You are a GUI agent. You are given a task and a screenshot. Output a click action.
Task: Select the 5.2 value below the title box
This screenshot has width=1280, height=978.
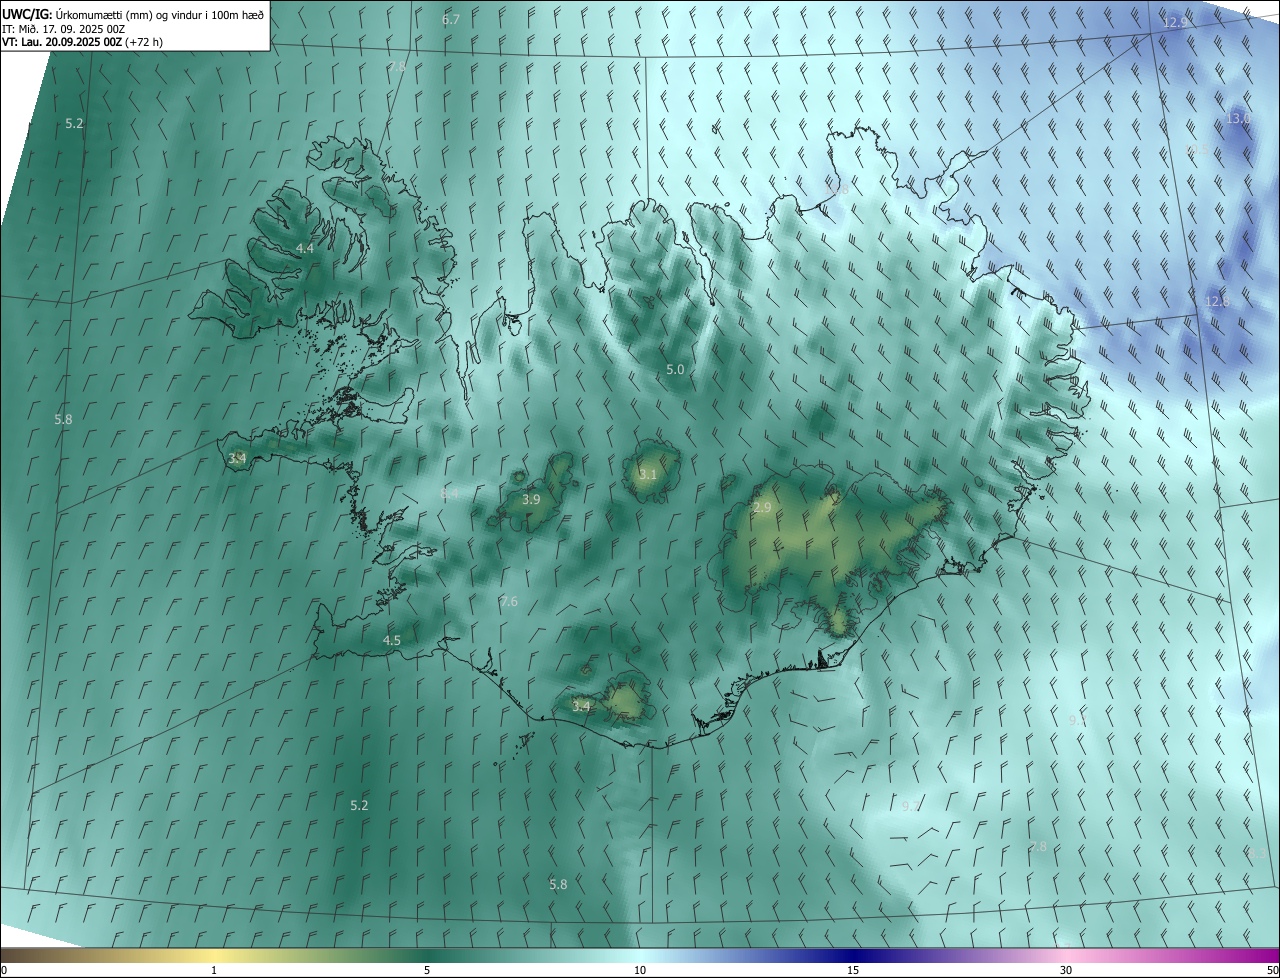click(x=74, y=123)
